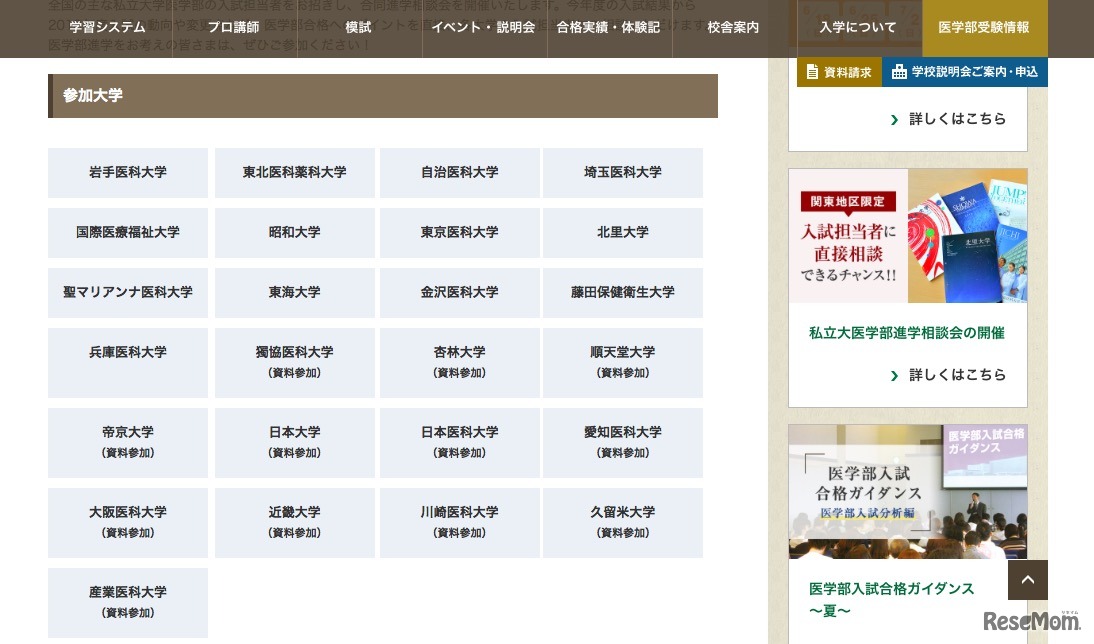1094x644 pixels.
Task: Click the 入試担当者に直接相談 banner image
Action: pyautogui.click(x=908, y=235)
